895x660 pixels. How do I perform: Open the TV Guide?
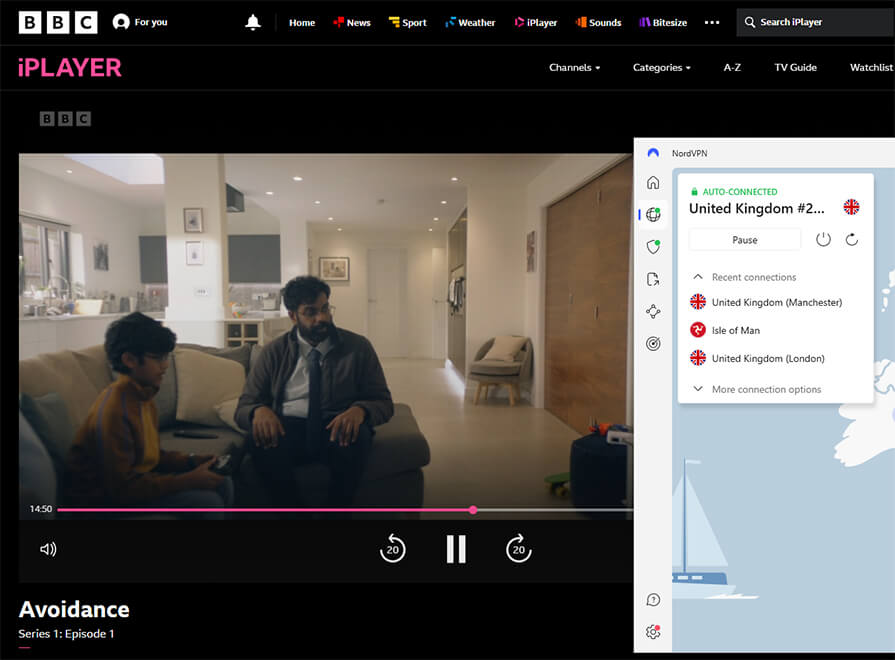795,67
